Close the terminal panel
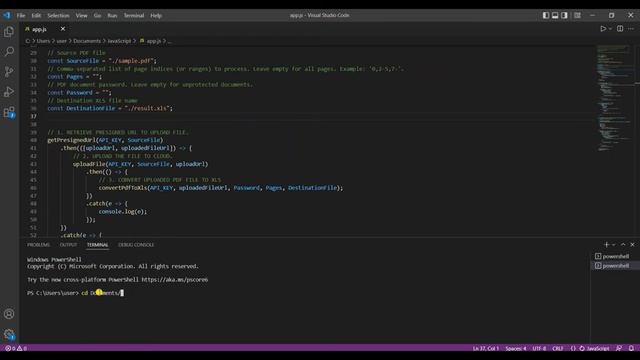Viewport: 640px width, 360px height. [x=633, y=244]
